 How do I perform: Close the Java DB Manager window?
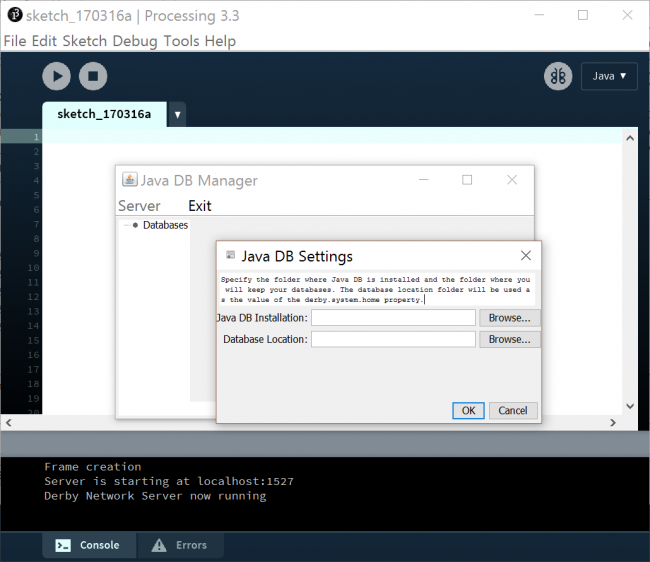(x=512, y=180)
